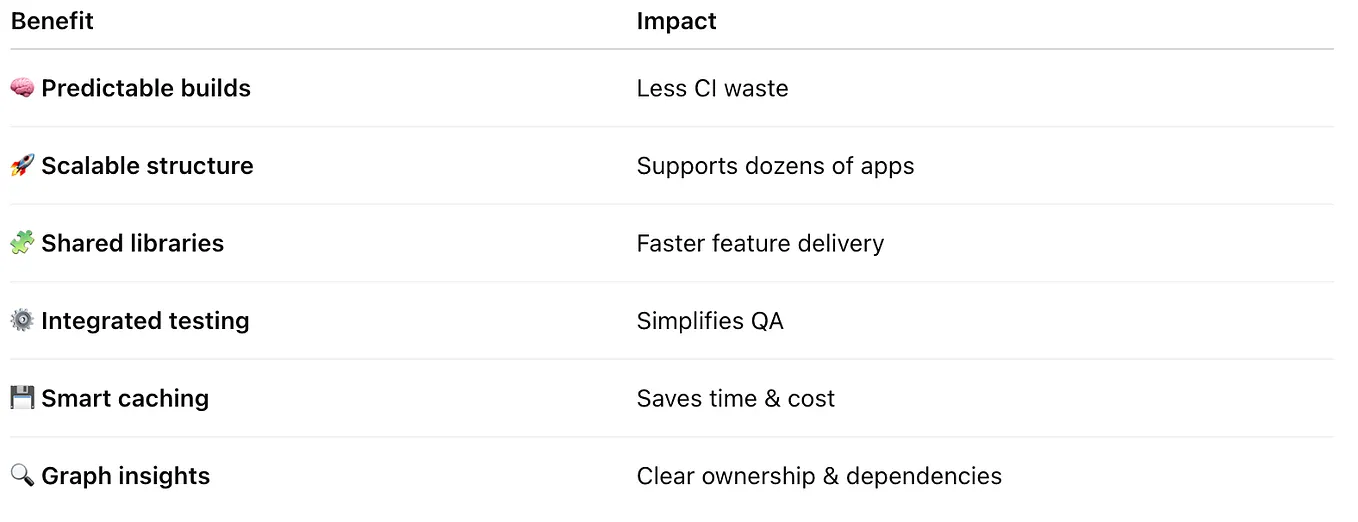
Task: Click the rocket emoji icon
Action: coord(22,166)
